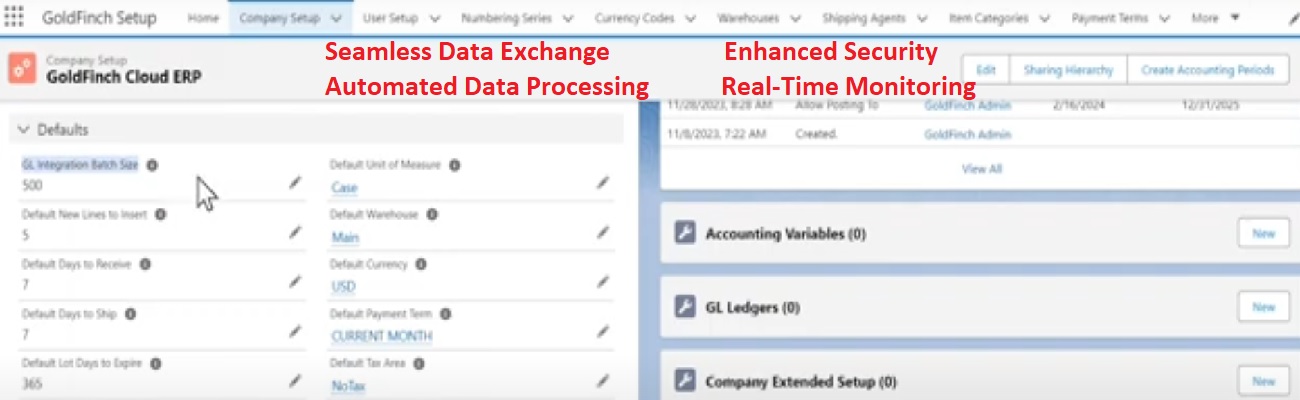Create New GL Ledgers record
The image size is (1300, 400).
(x=1263, y=307)
